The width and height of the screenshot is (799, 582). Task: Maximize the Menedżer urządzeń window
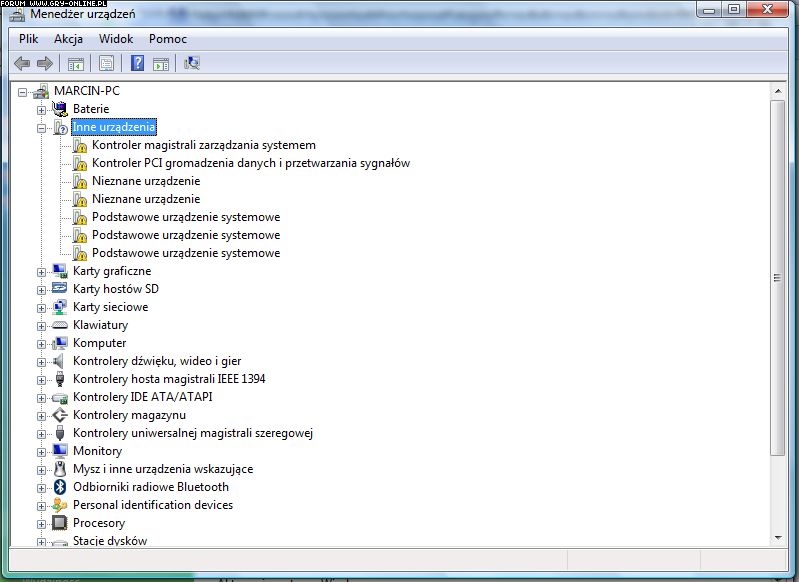pyautogui.click(x=734, y=10)
